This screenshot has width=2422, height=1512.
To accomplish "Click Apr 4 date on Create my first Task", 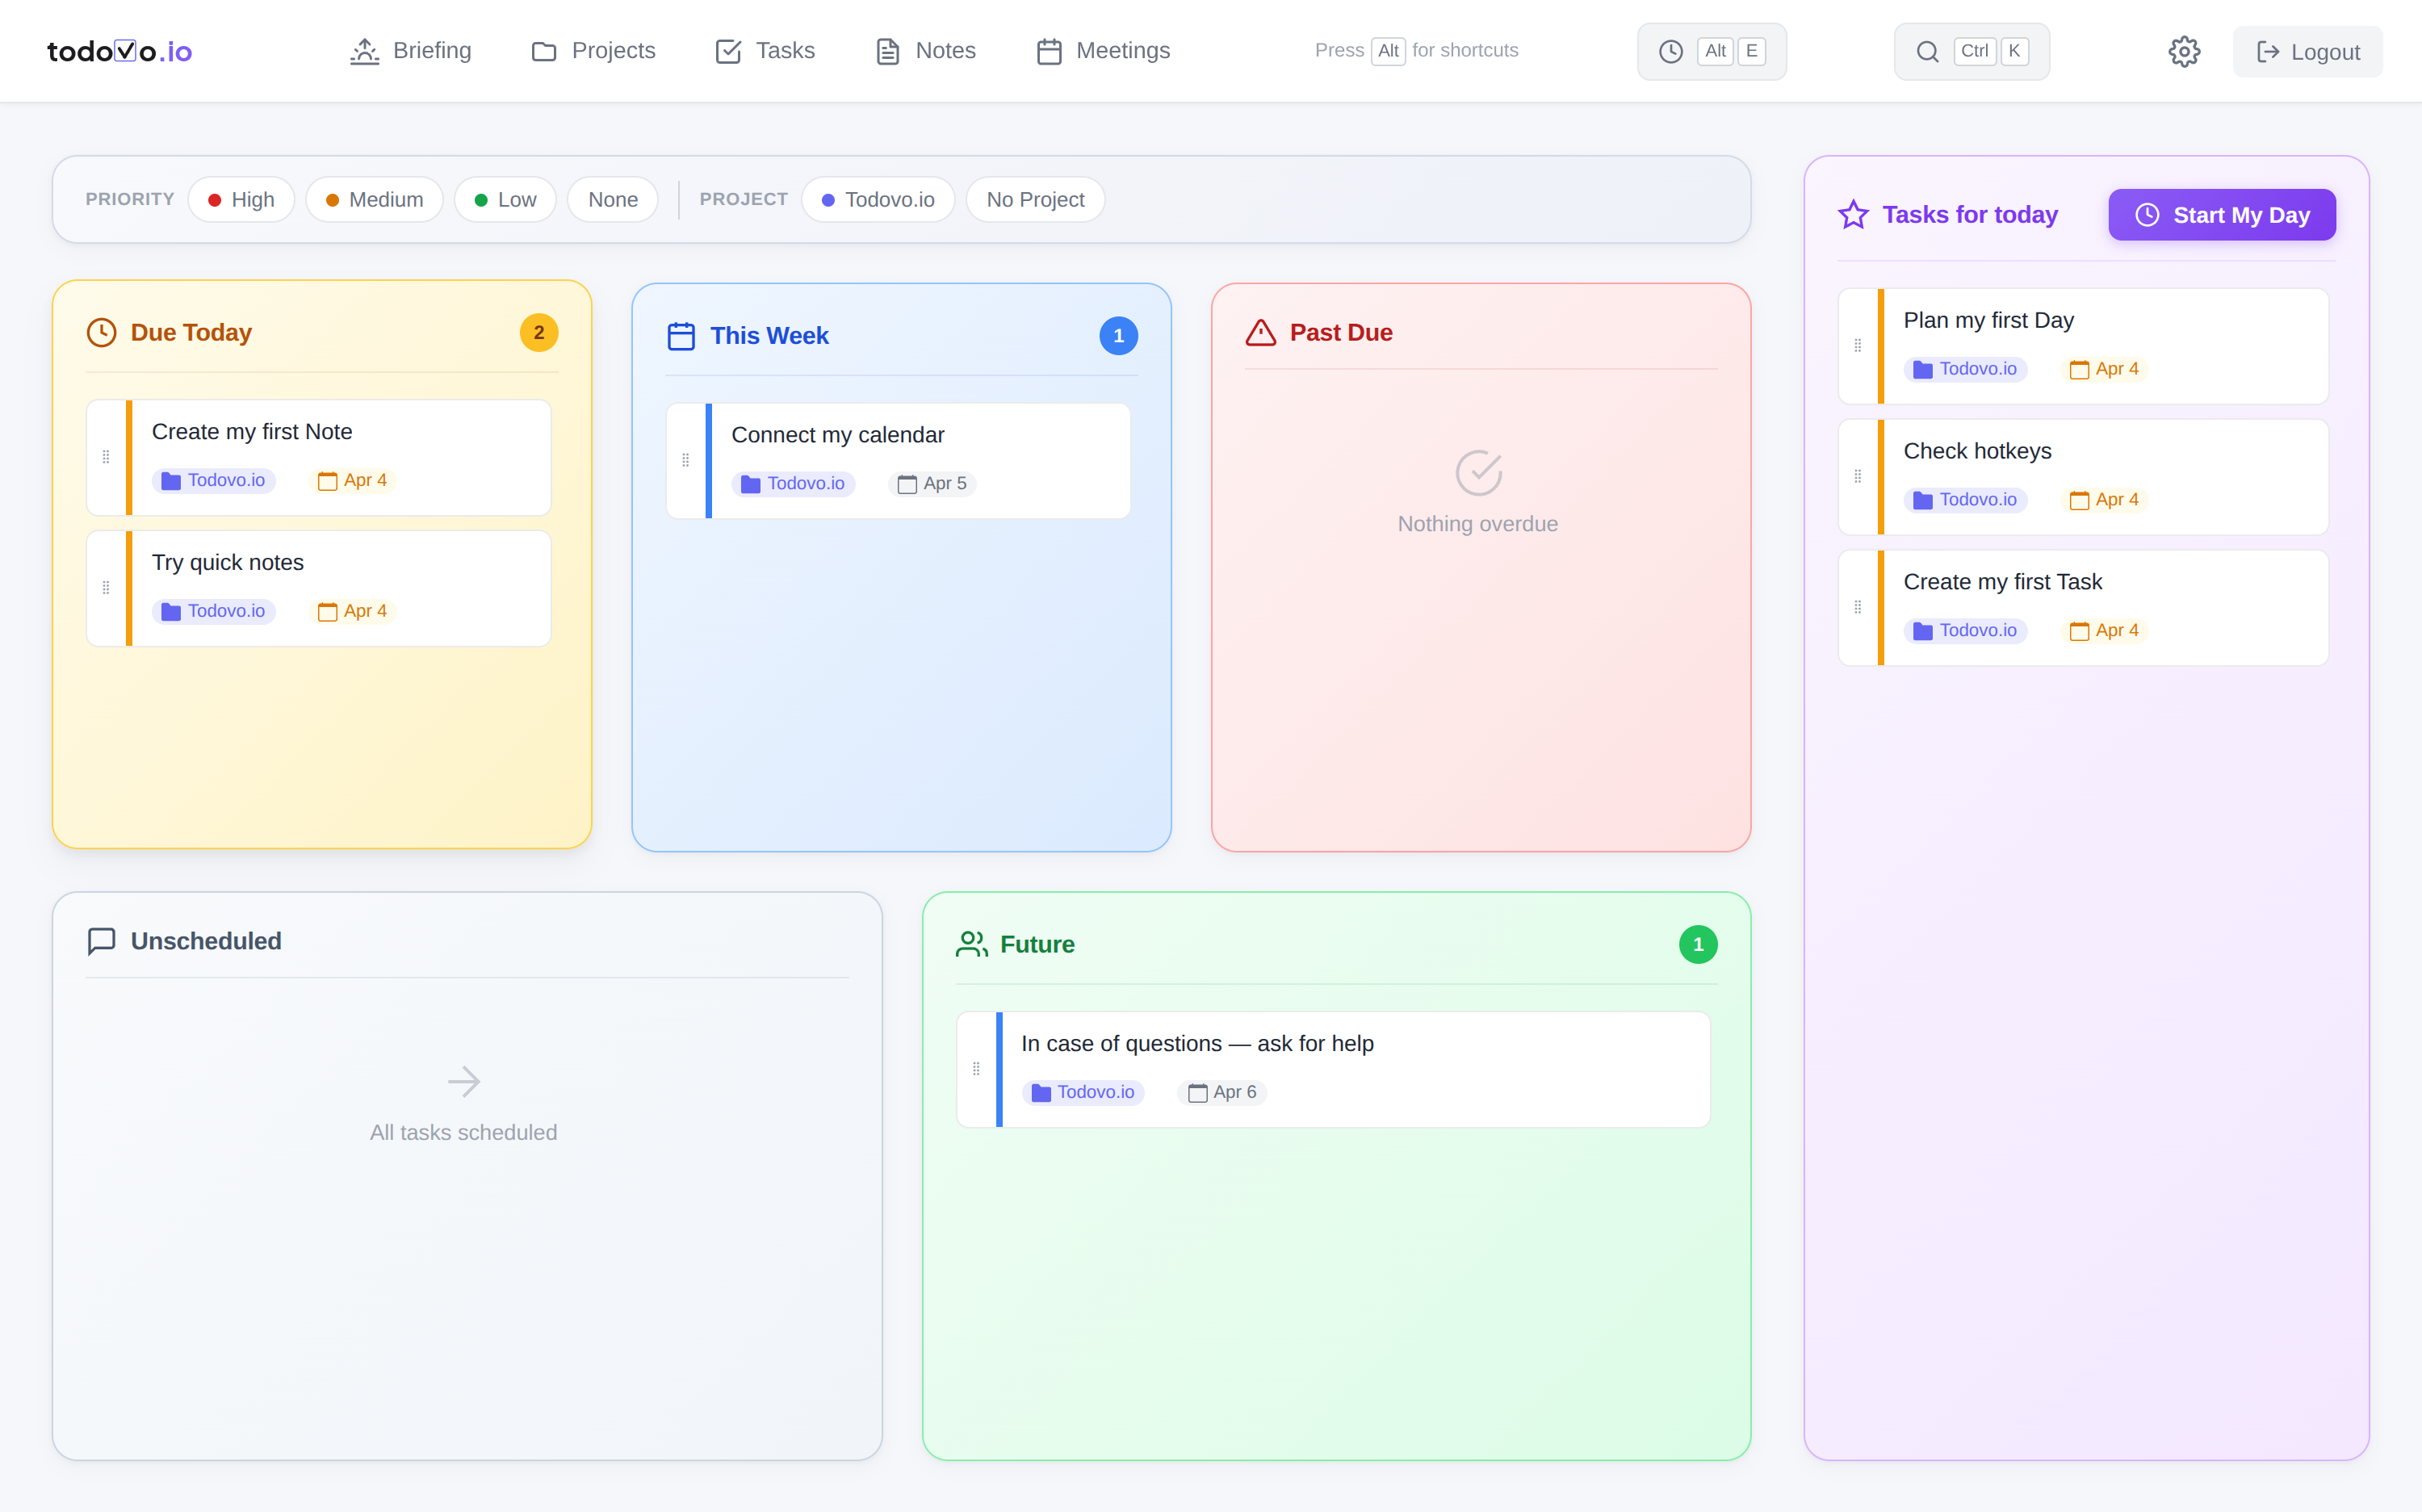I will [x=2104, y=631].
